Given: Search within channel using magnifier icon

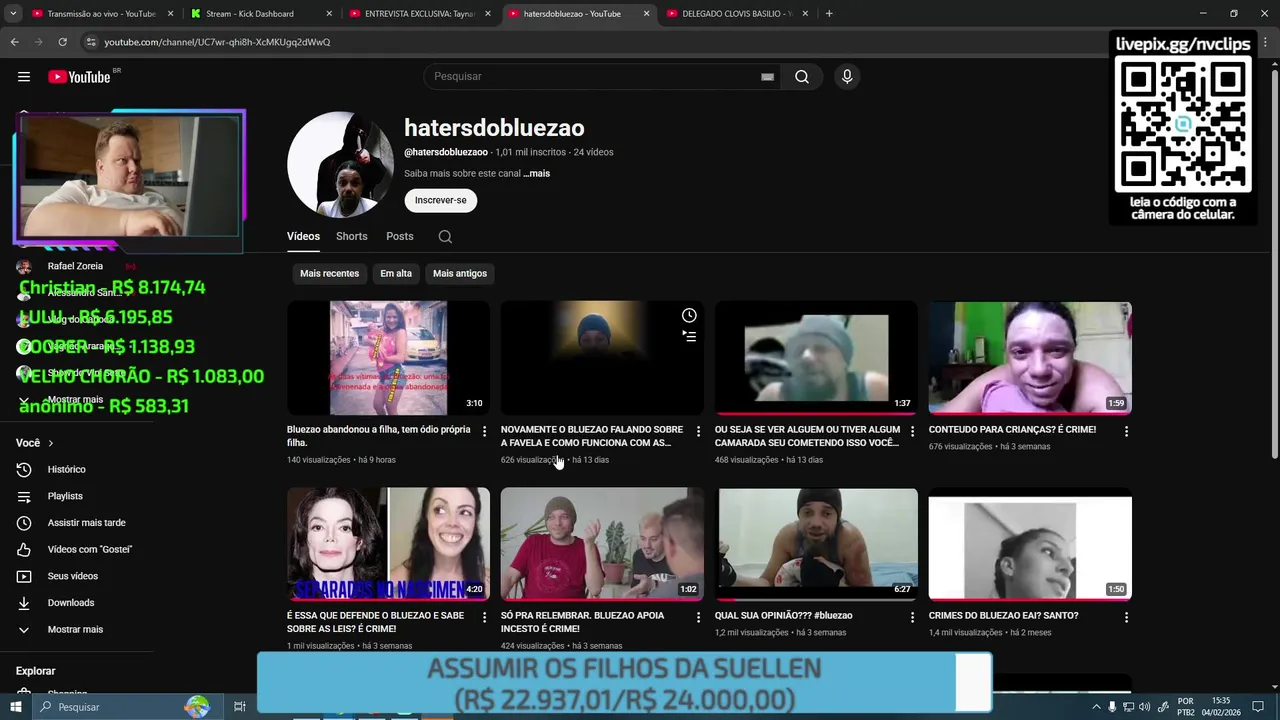Looking at the screenshot, I should coord(445,237).
